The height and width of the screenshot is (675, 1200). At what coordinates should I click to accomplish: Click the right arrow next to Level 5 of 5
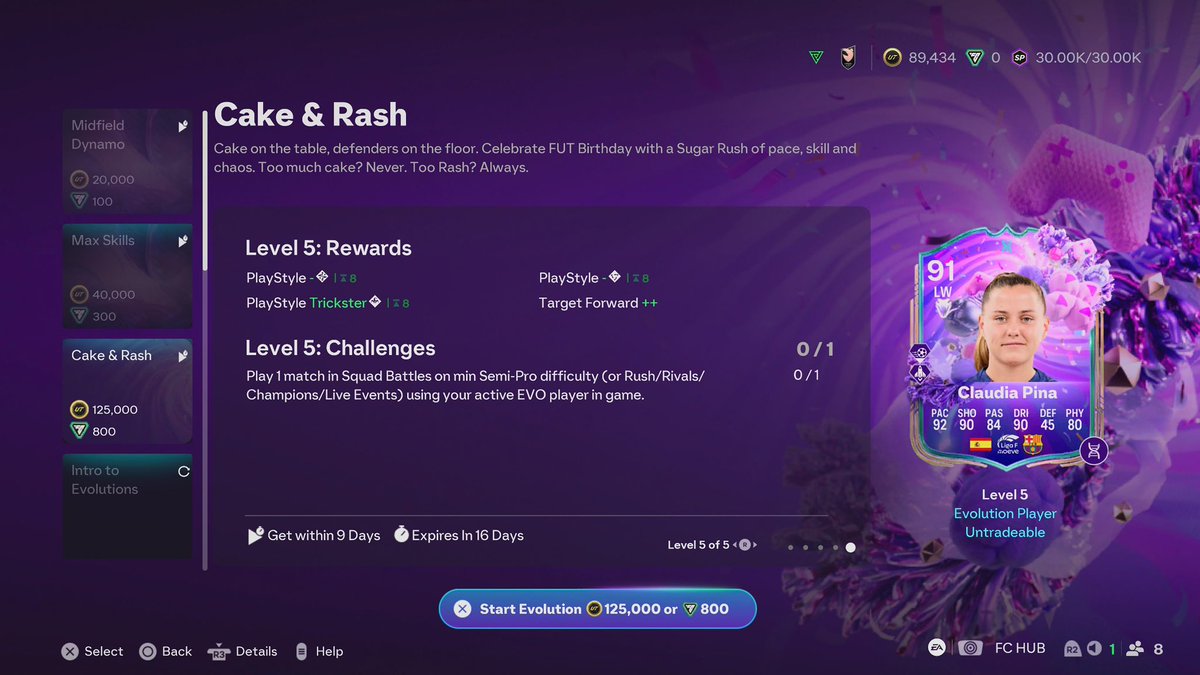pyautogui.click(x=754, y=545)
